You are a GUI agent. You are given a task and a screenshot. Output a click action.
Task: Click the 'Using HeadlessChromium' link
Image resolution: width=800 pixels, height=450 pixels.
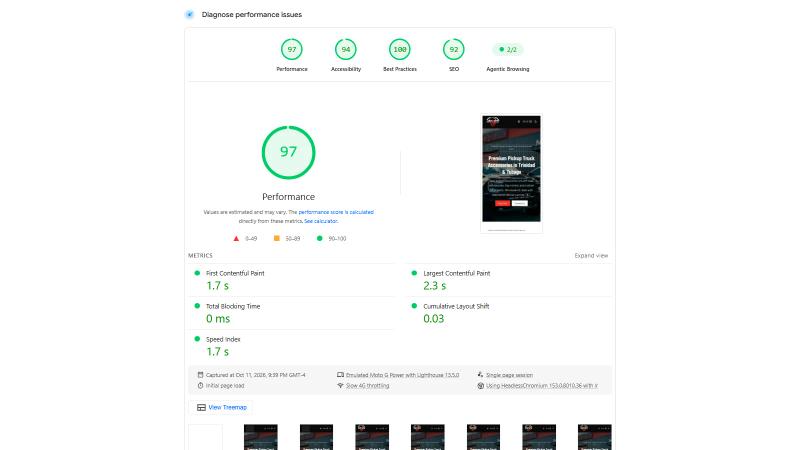[541, 386]
